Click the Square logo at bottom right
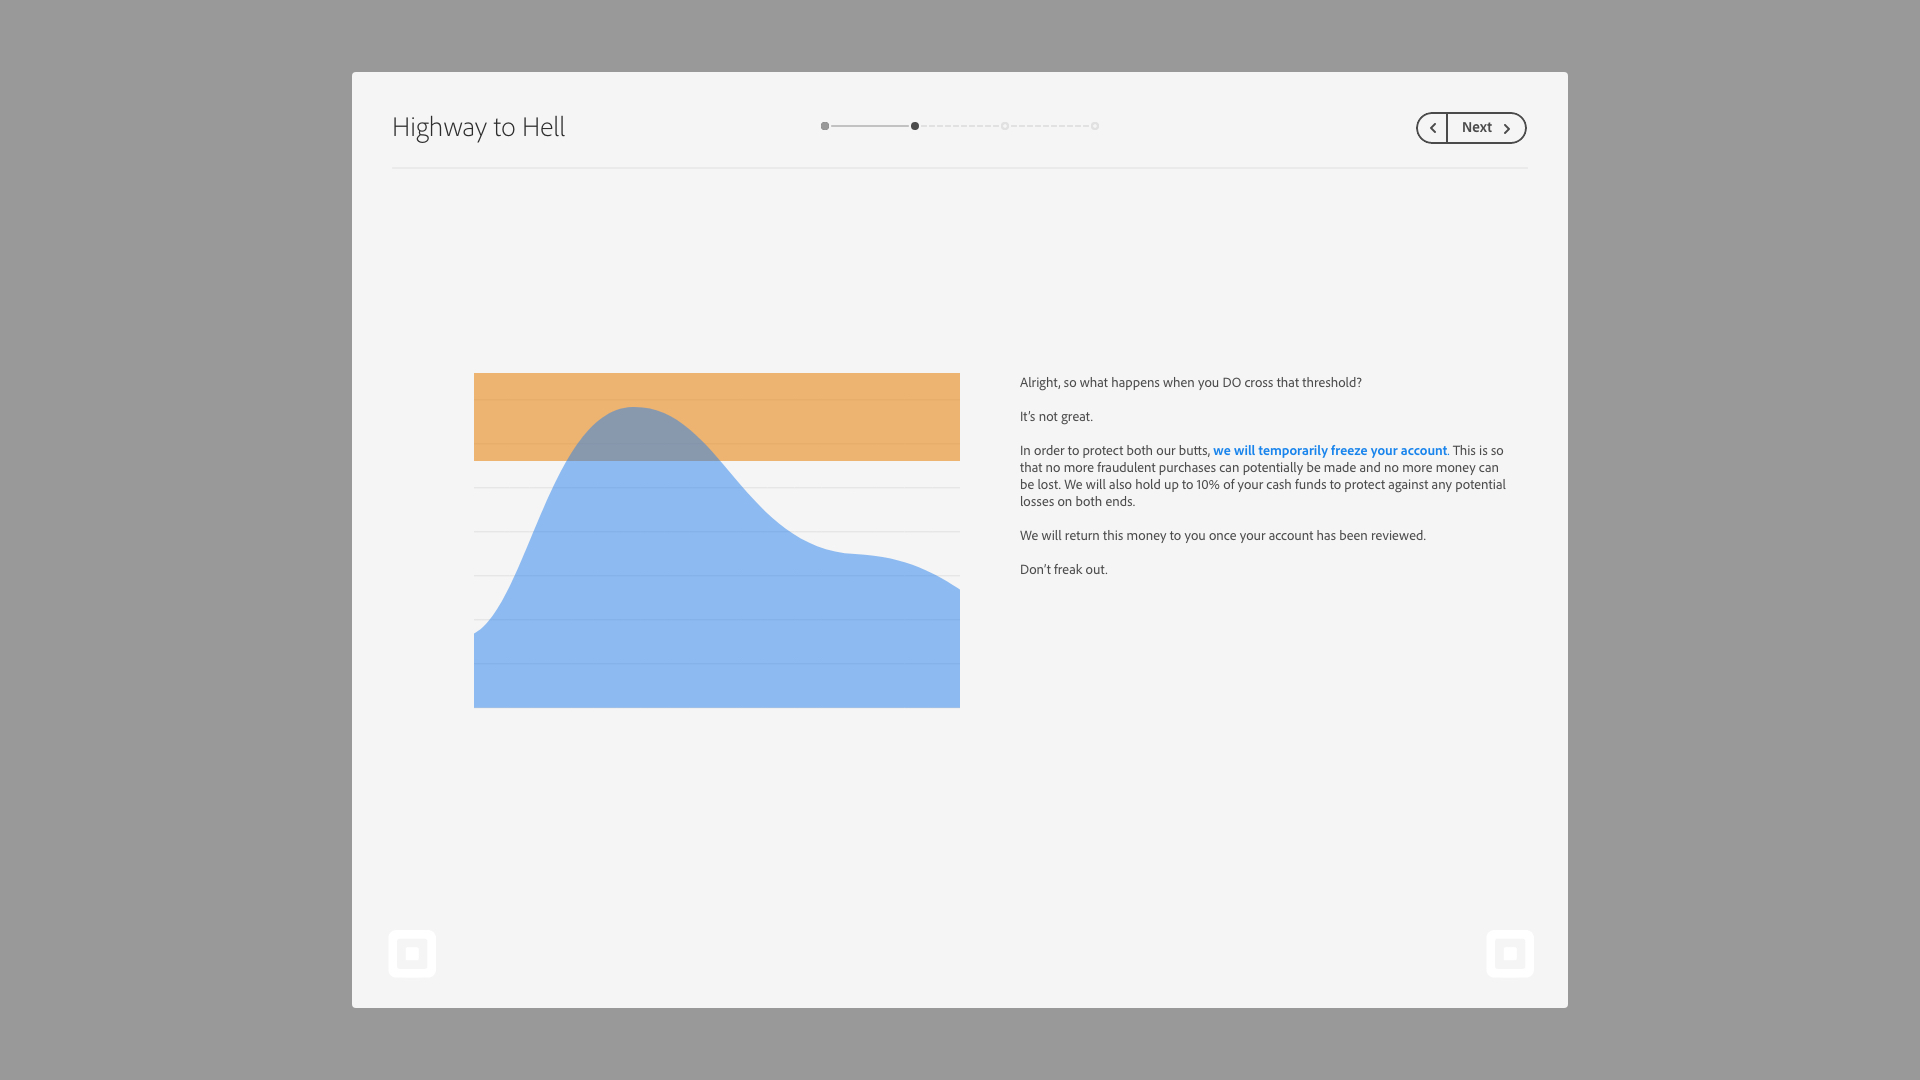1920x1080 pixels. 1510,954
